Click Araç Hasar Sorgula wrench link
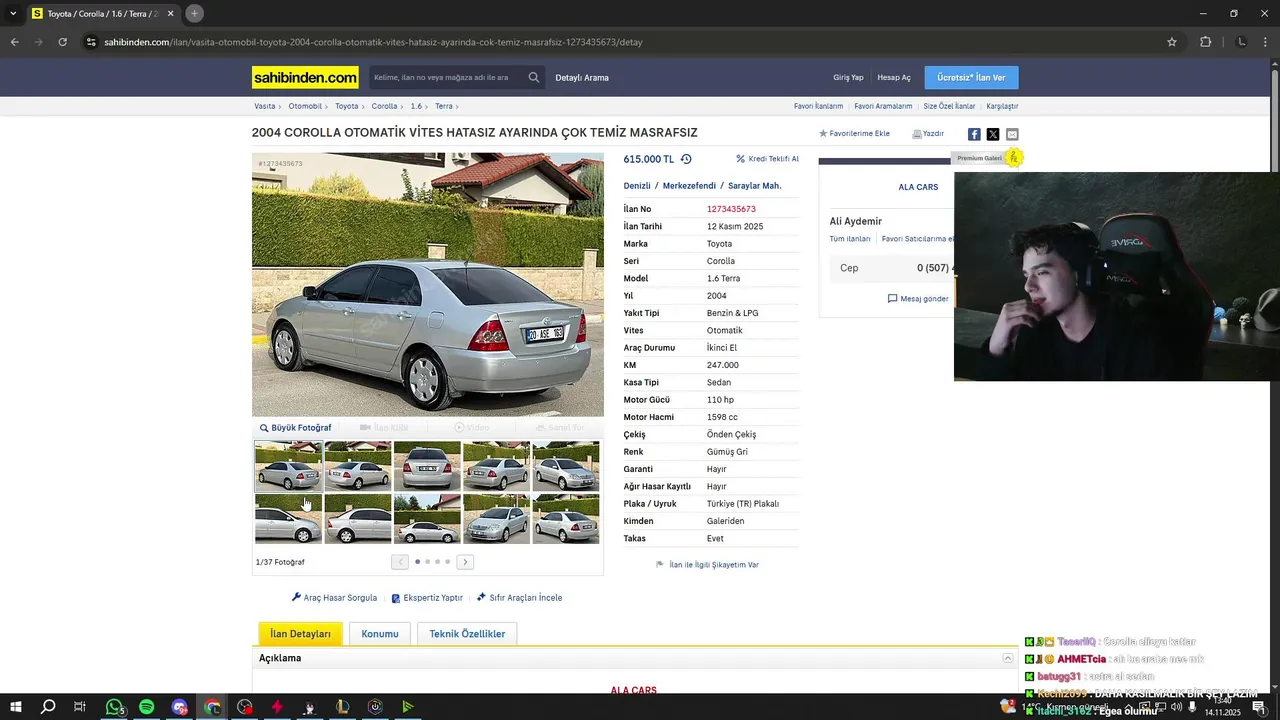The width and height of the screenshot is (1280, 720). click(x=334, y=598)
